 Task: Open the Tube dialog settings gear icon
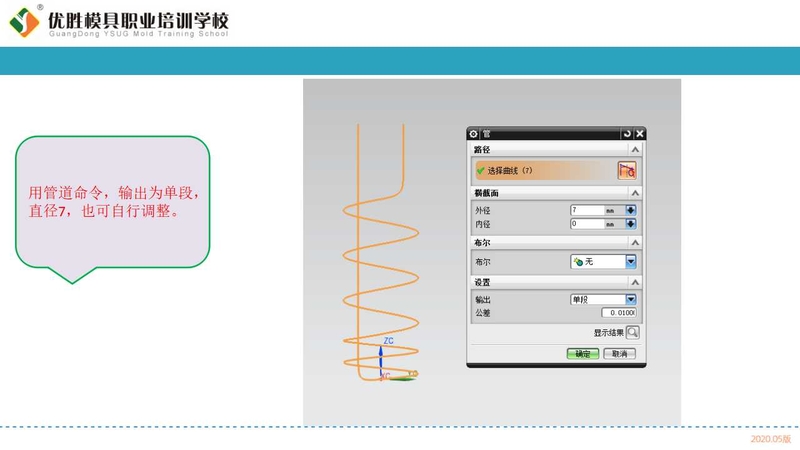pos(473,134)
